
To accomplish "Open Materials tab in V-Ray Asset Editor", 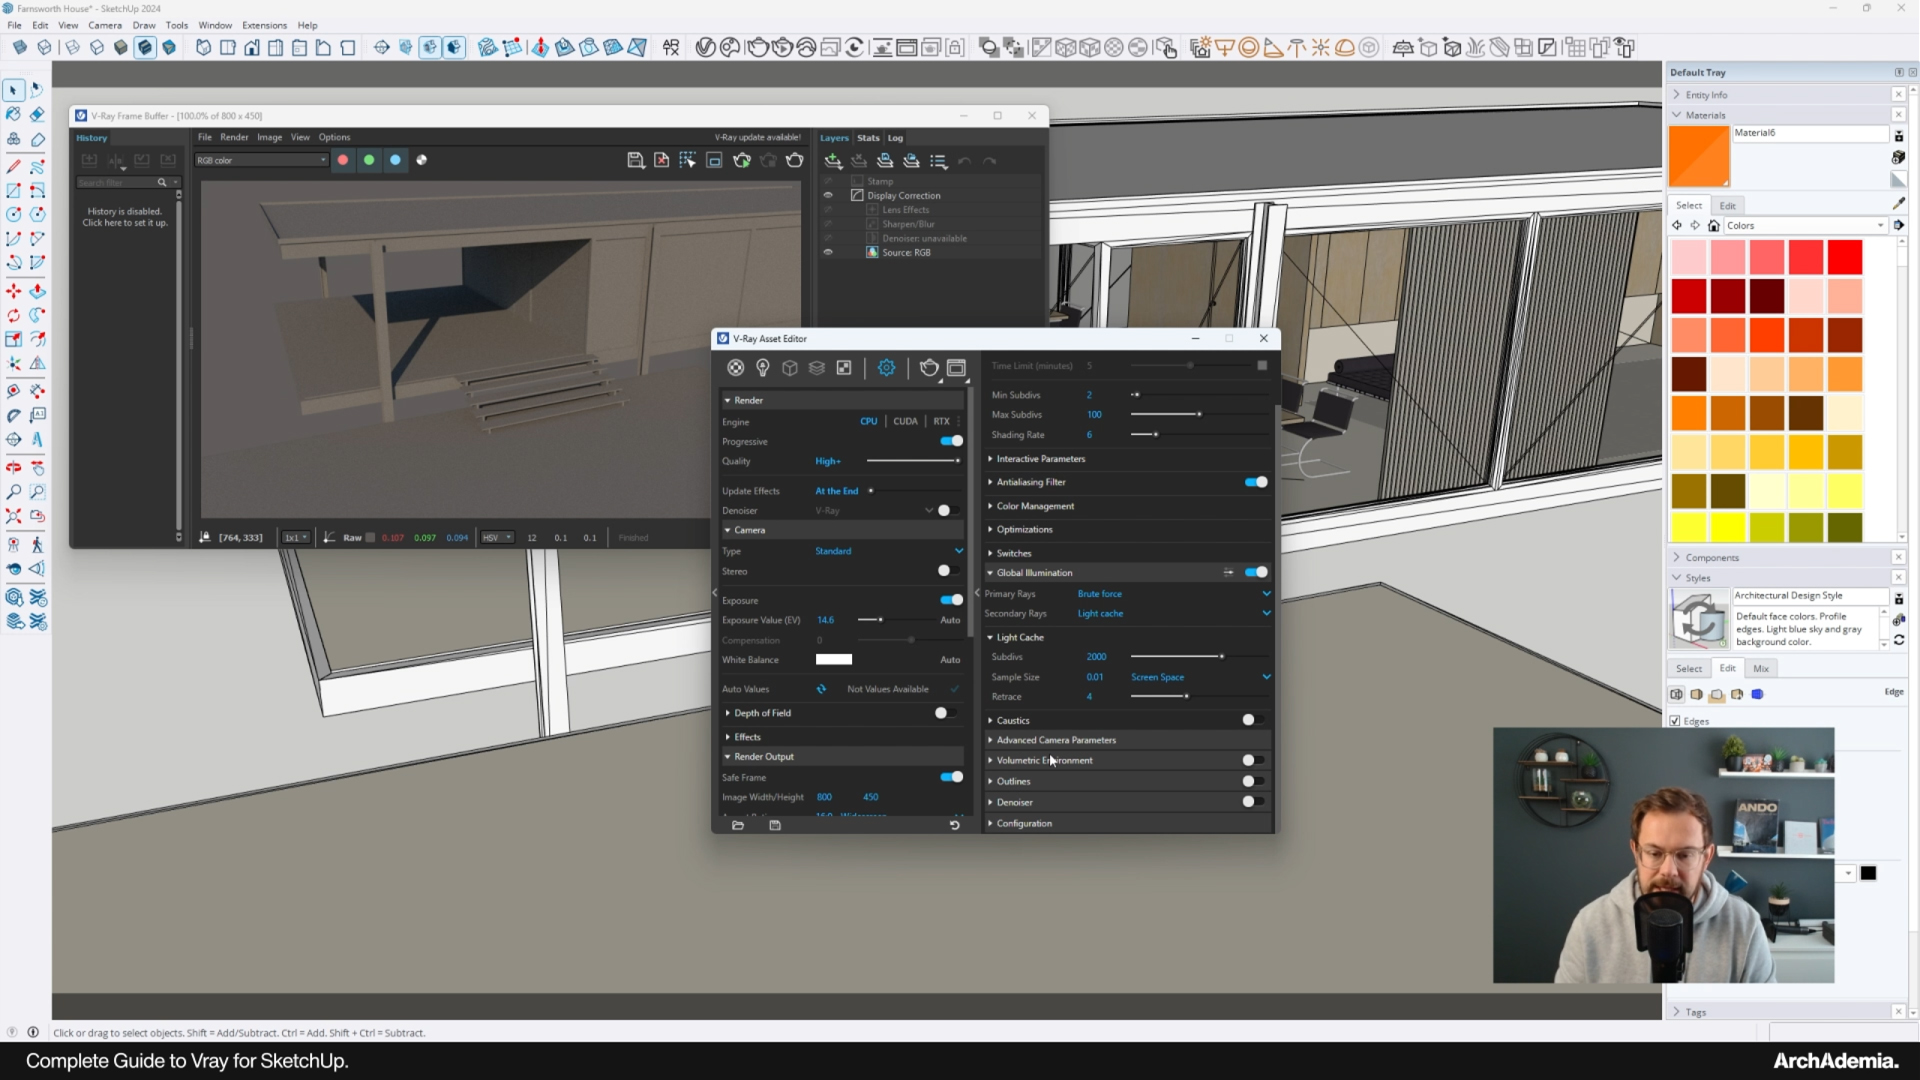I will pos(736,368).
